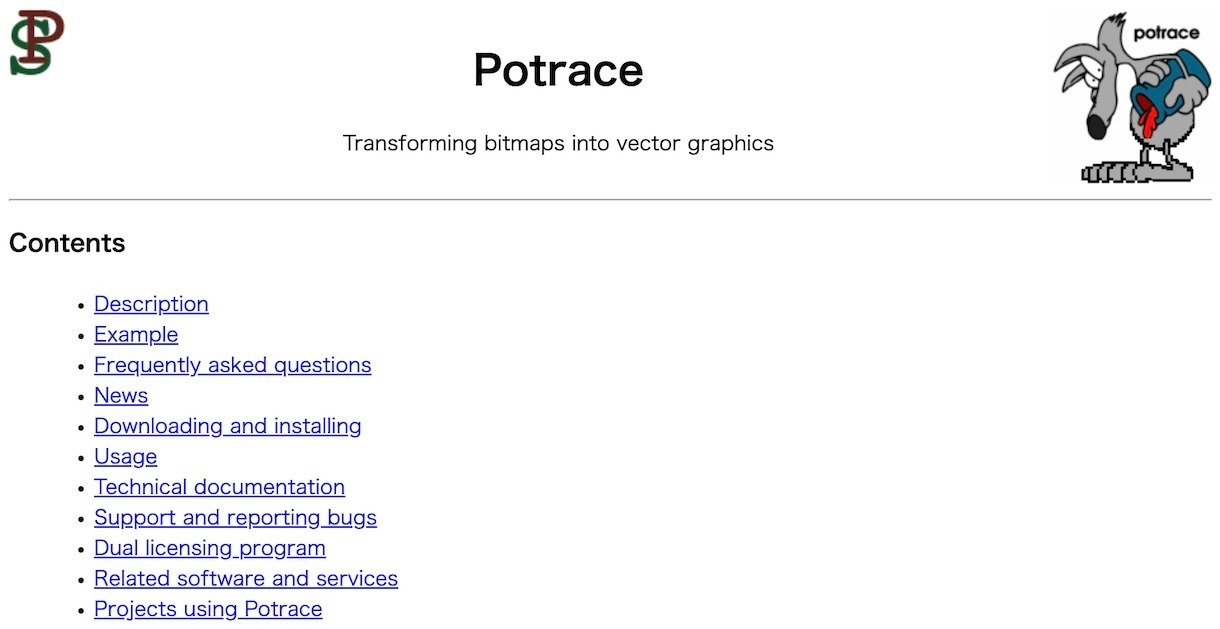Open Frequently asked questions link
Image resolution: width=1220 pixels, height=629 pixels.
coord(233,365)
